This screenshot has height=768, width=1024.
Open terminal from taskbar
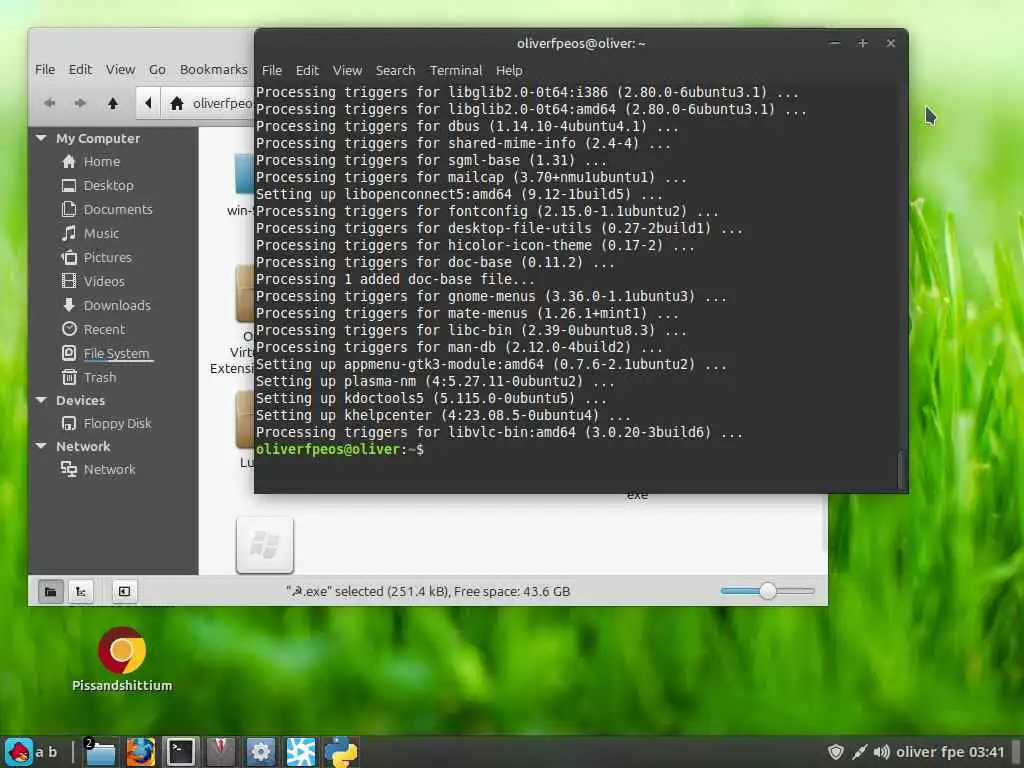coord(180,752)
